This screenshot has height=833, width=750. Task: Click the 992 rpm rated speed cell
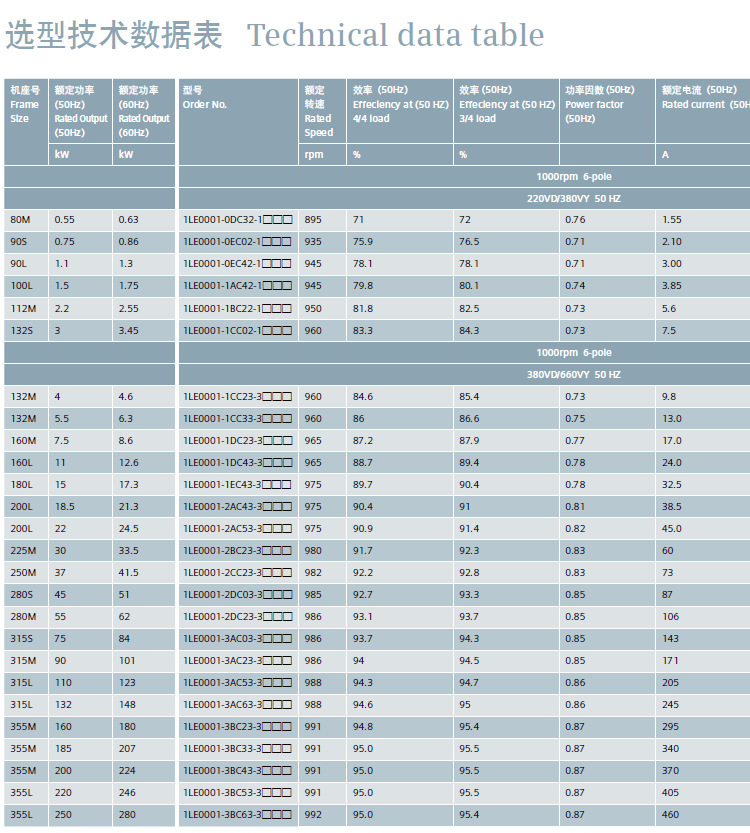click(x=322, y=814)
